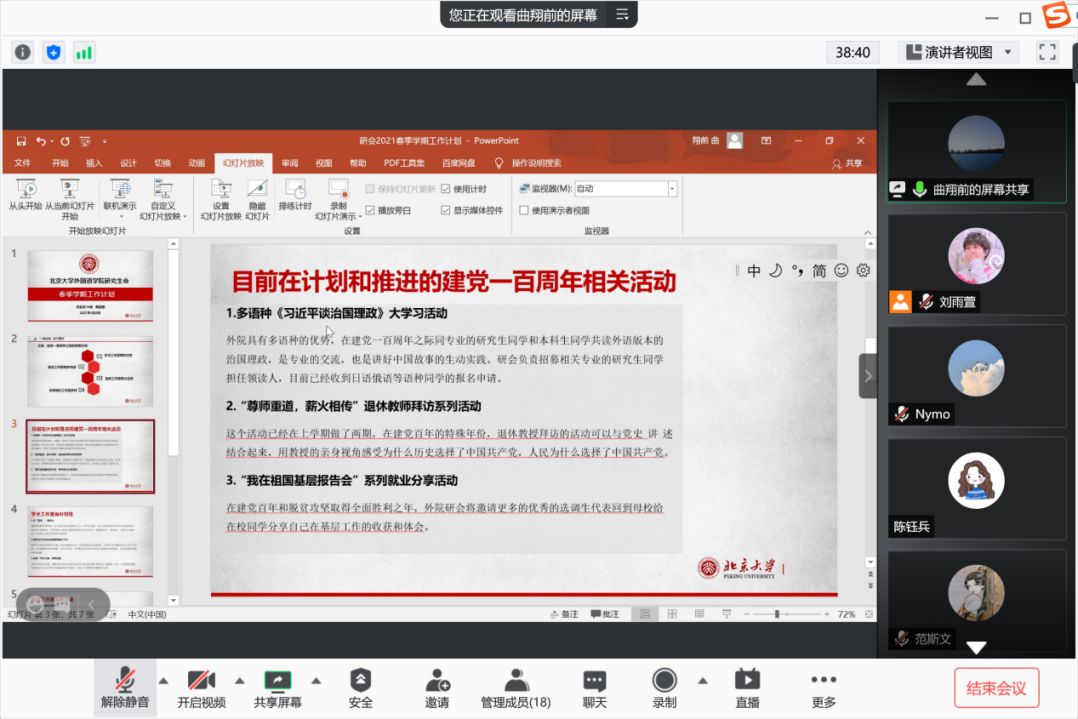Open the 动画 ribbon tab
This screenshot has height=719, width=1078.
[196, 163]
